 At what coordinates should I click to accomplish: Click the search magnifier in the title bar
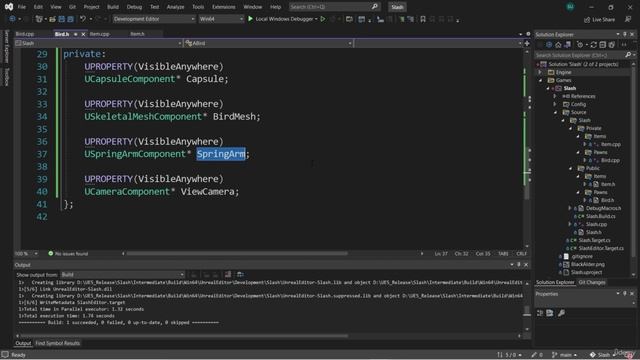(x=375, y=7)
